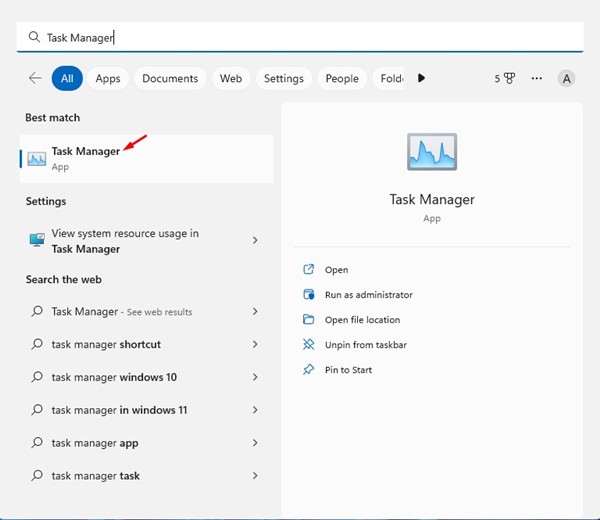
Task: Open the Task Manager best match result
Action: click(147, 158)
